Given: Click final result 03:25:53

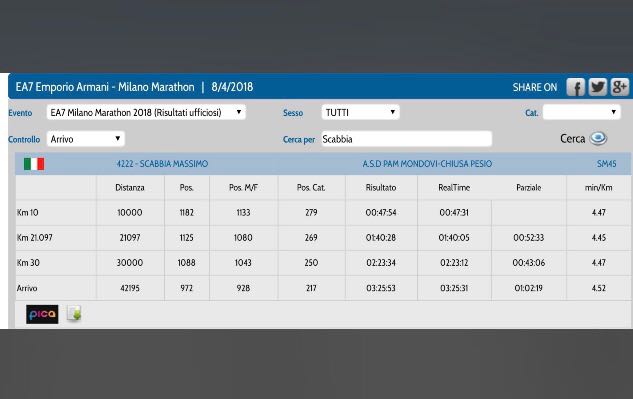Looking at the screenshot, I should [x=381, y=288].
